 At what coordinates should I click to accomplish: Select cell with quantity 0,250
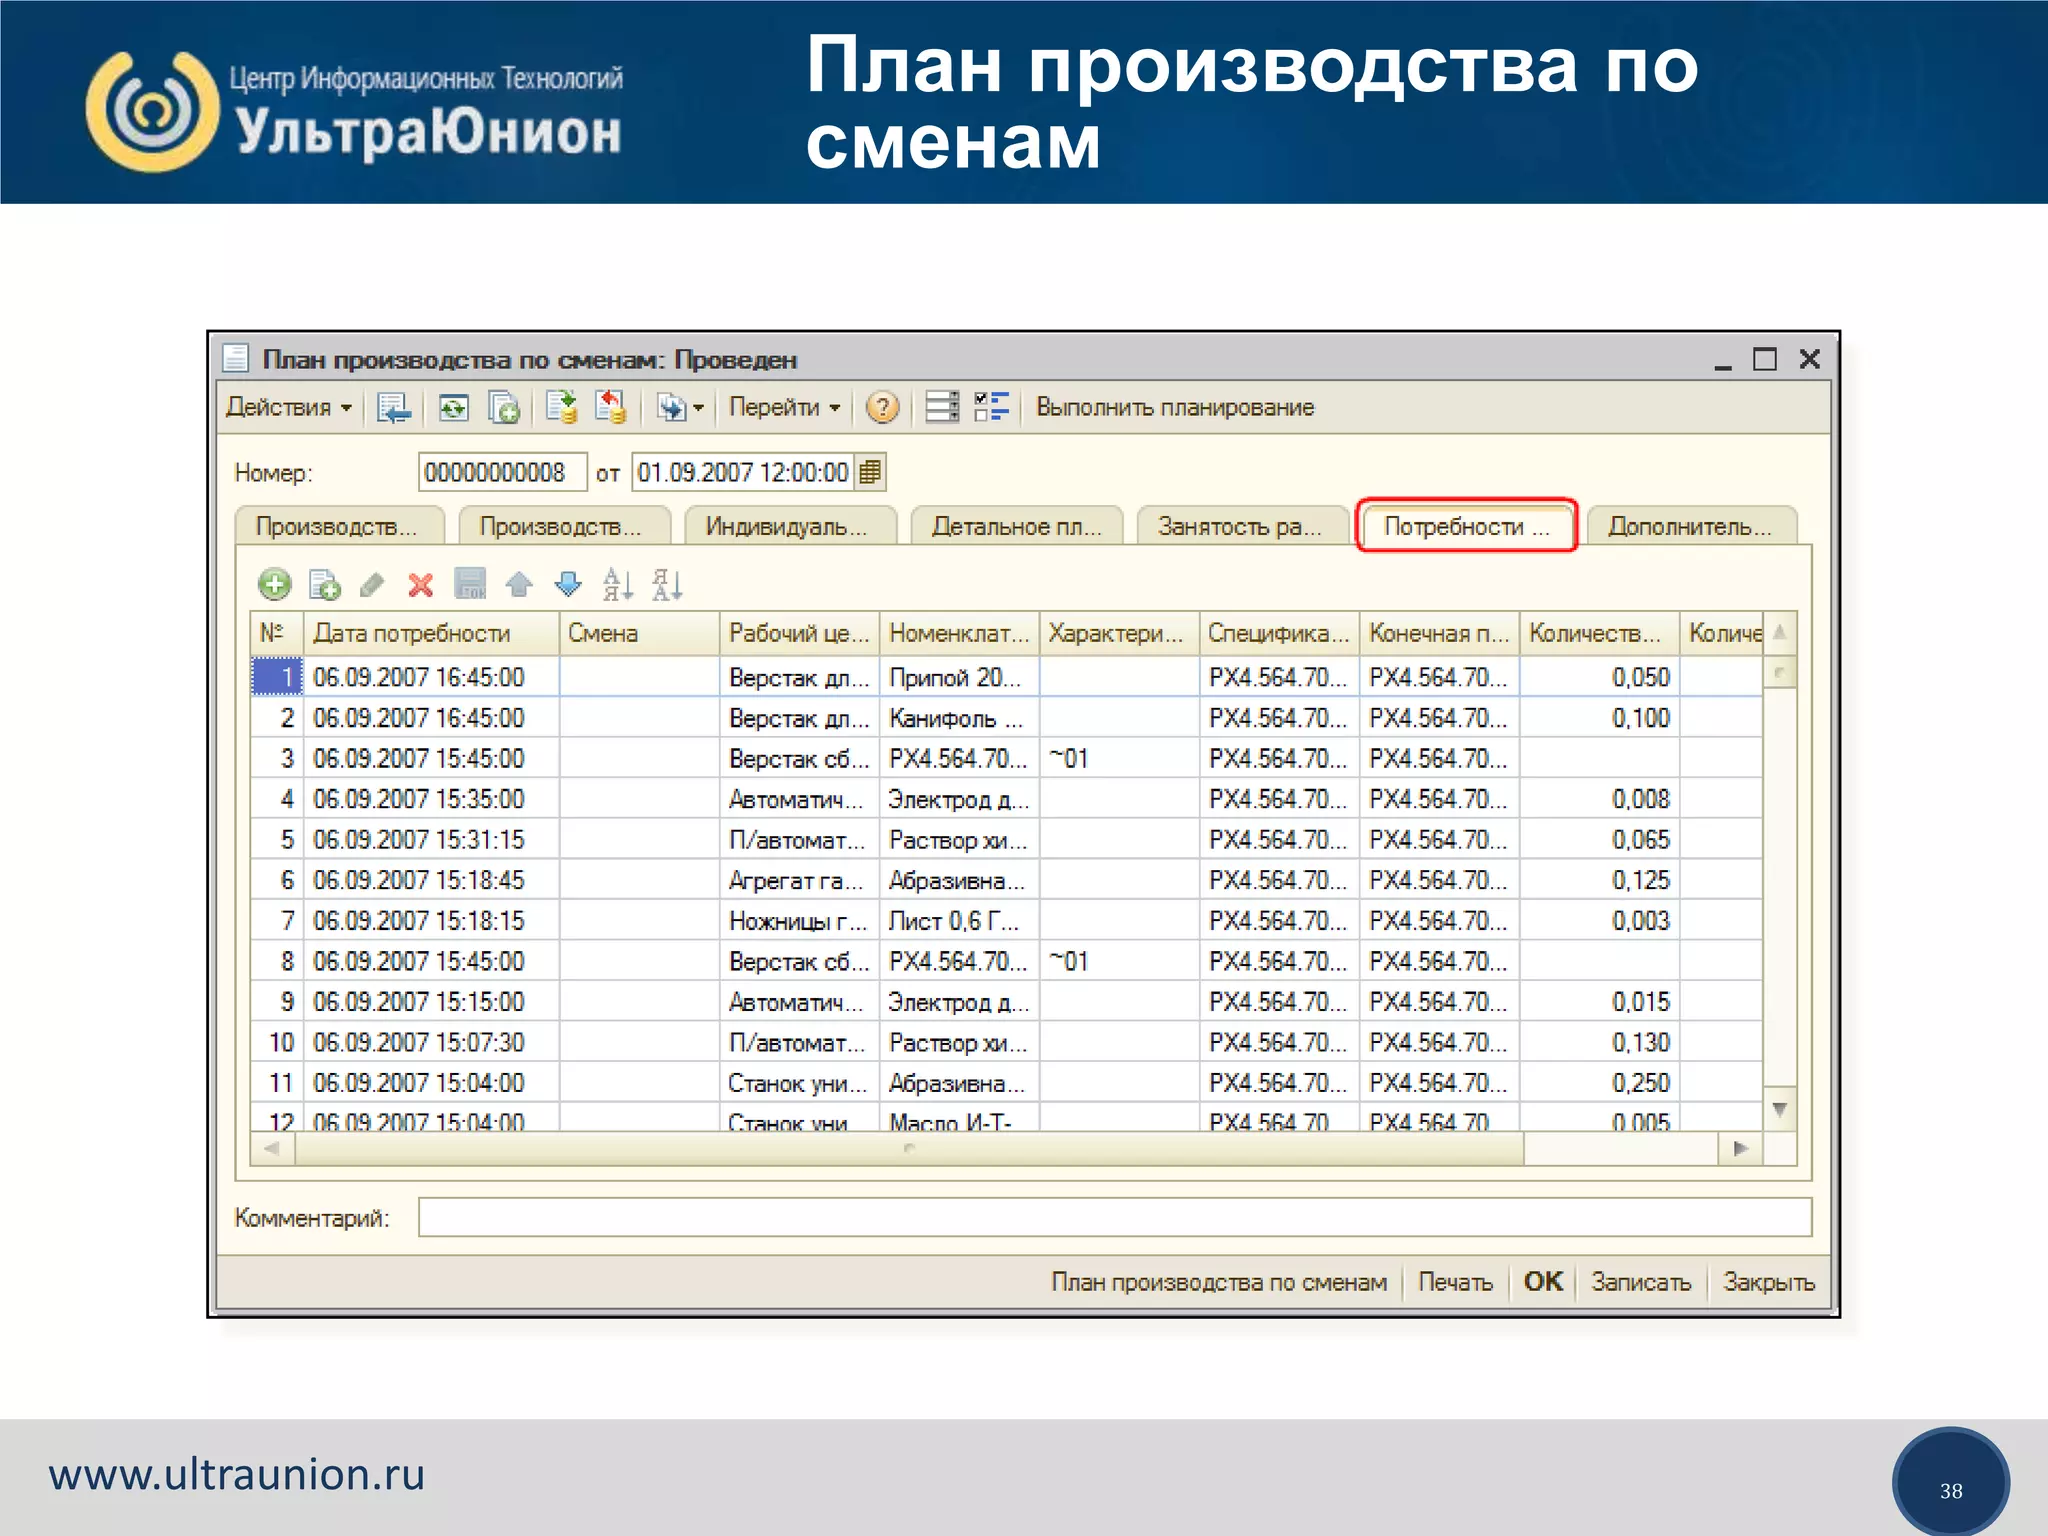[x=1599, y=1083]
